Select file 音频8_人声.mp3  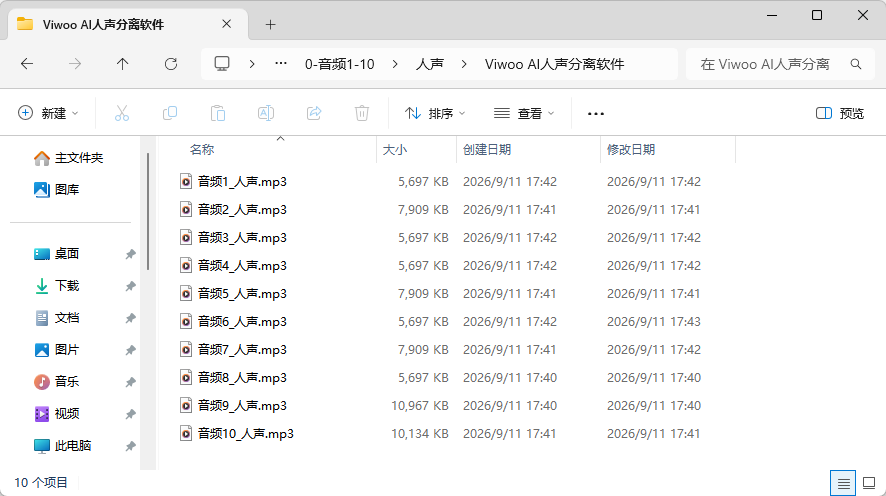point(242,377)
